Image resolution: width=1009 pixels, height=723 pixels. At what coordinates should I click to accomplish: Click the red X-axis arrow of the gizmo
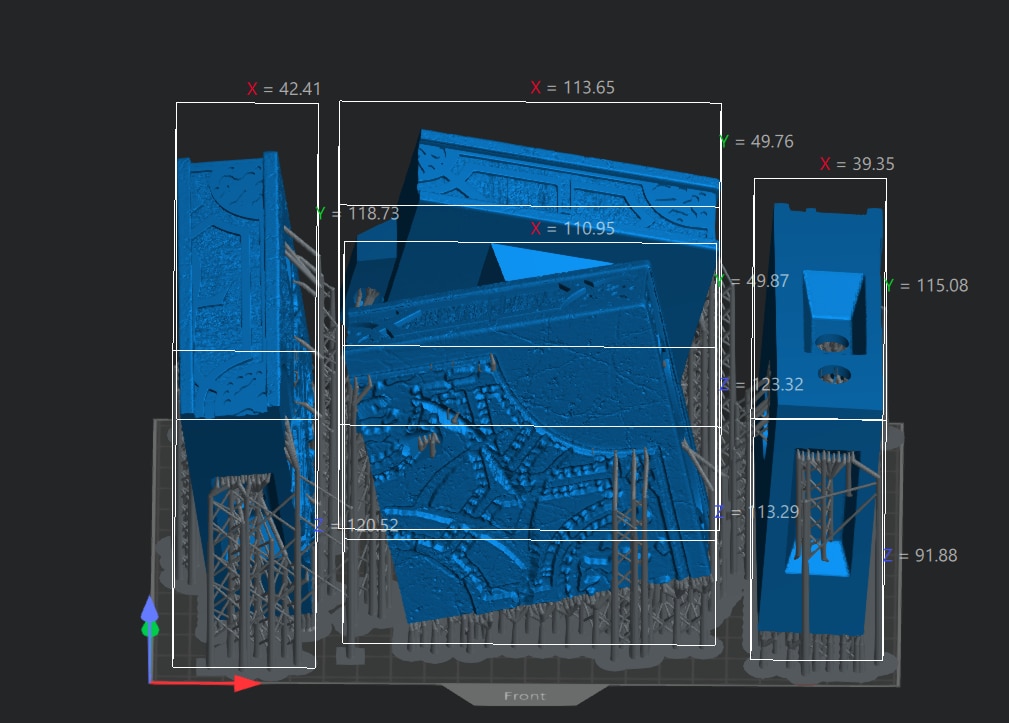pos(247,683)
